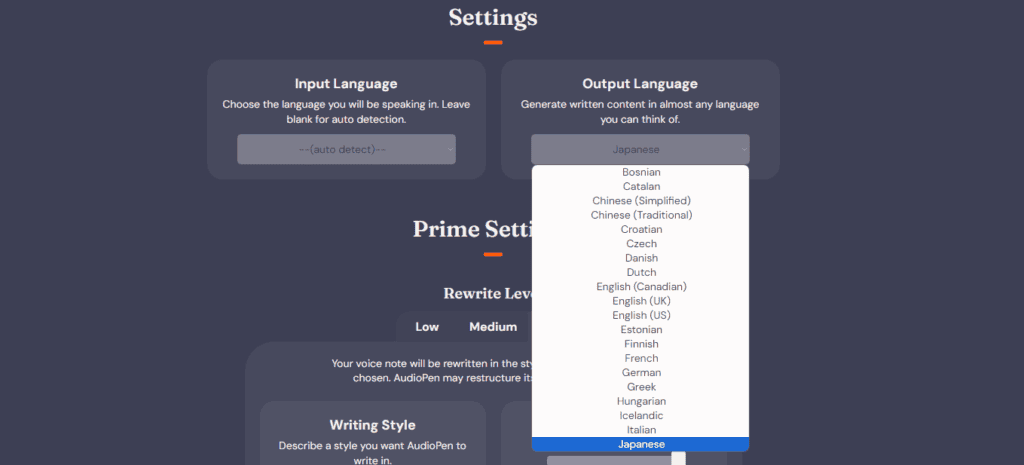Set Rewrite Level to Low

tap(427, 327)
